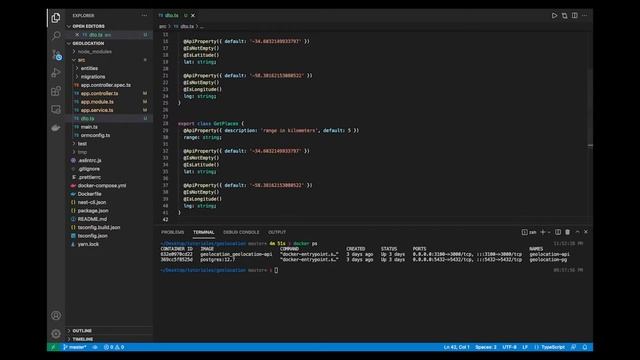Switch to the Output panel tab
This screenshot has height=360, width=640.
click(x=277, y=232)
